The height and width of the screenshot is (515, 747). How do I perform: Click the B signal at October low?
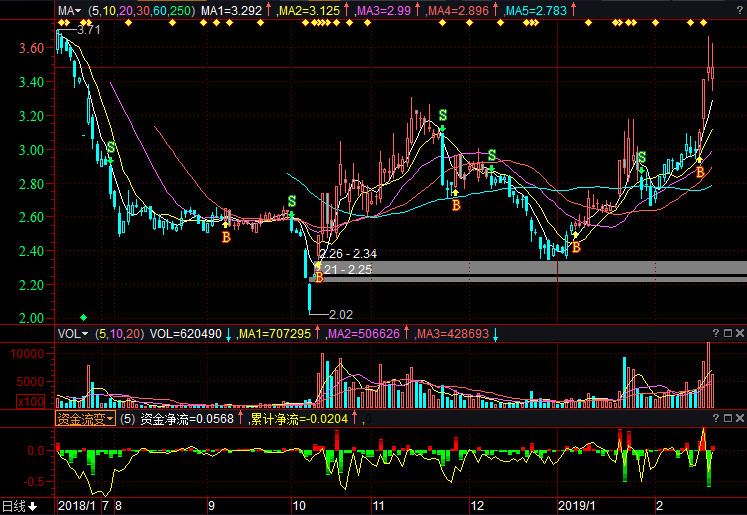[319, 276]
